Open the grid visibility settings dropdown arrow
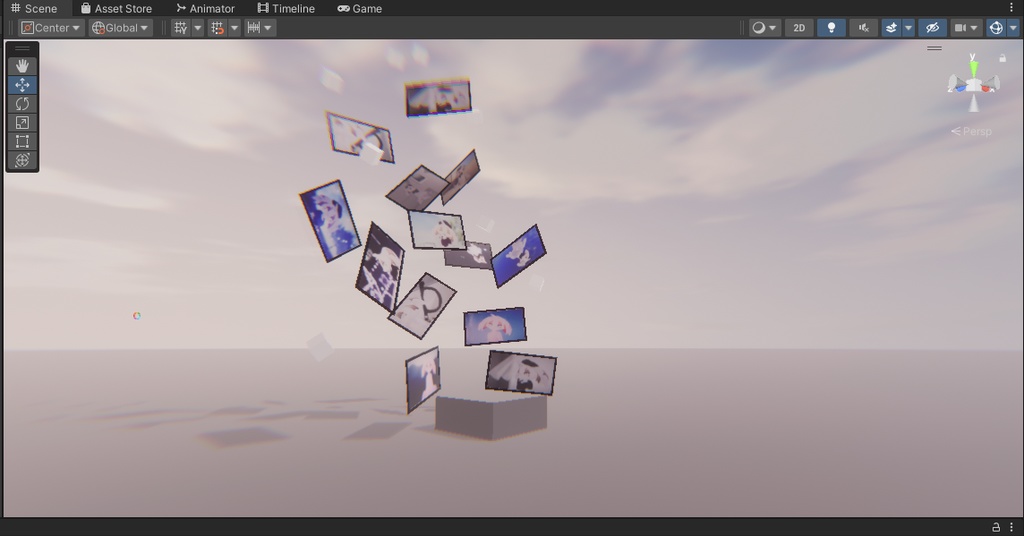The width and height of the screenshot is (1024, 536). tap(198, 27)
